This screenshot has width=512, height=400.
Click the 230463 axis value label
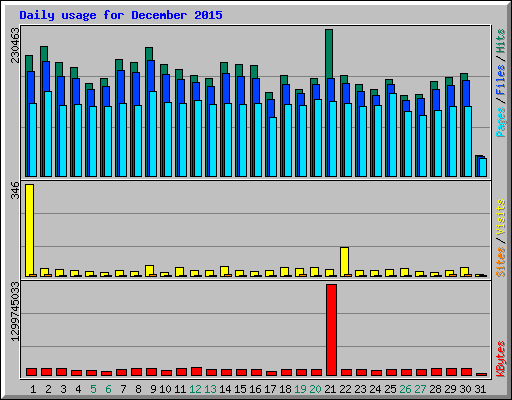(x=15, y=46)
